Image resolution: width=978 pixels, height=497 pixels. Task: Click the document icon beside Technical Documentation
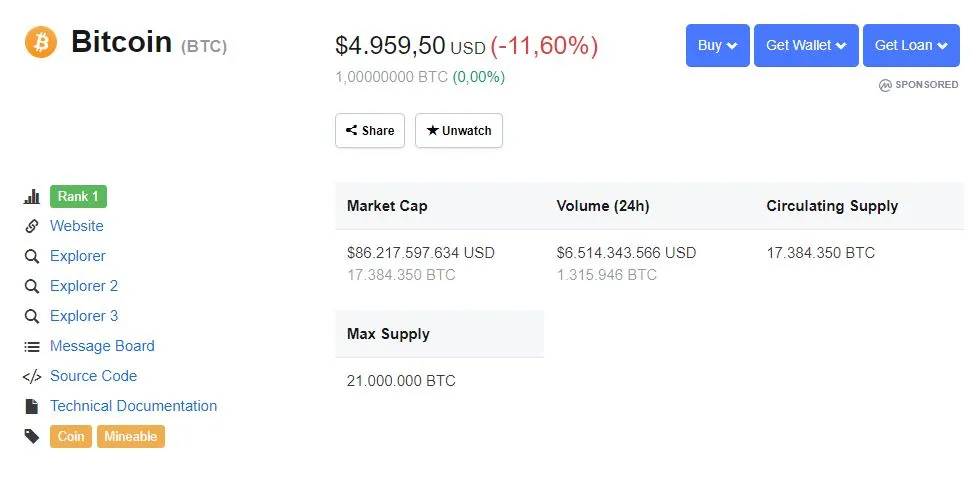pos(31,407)
